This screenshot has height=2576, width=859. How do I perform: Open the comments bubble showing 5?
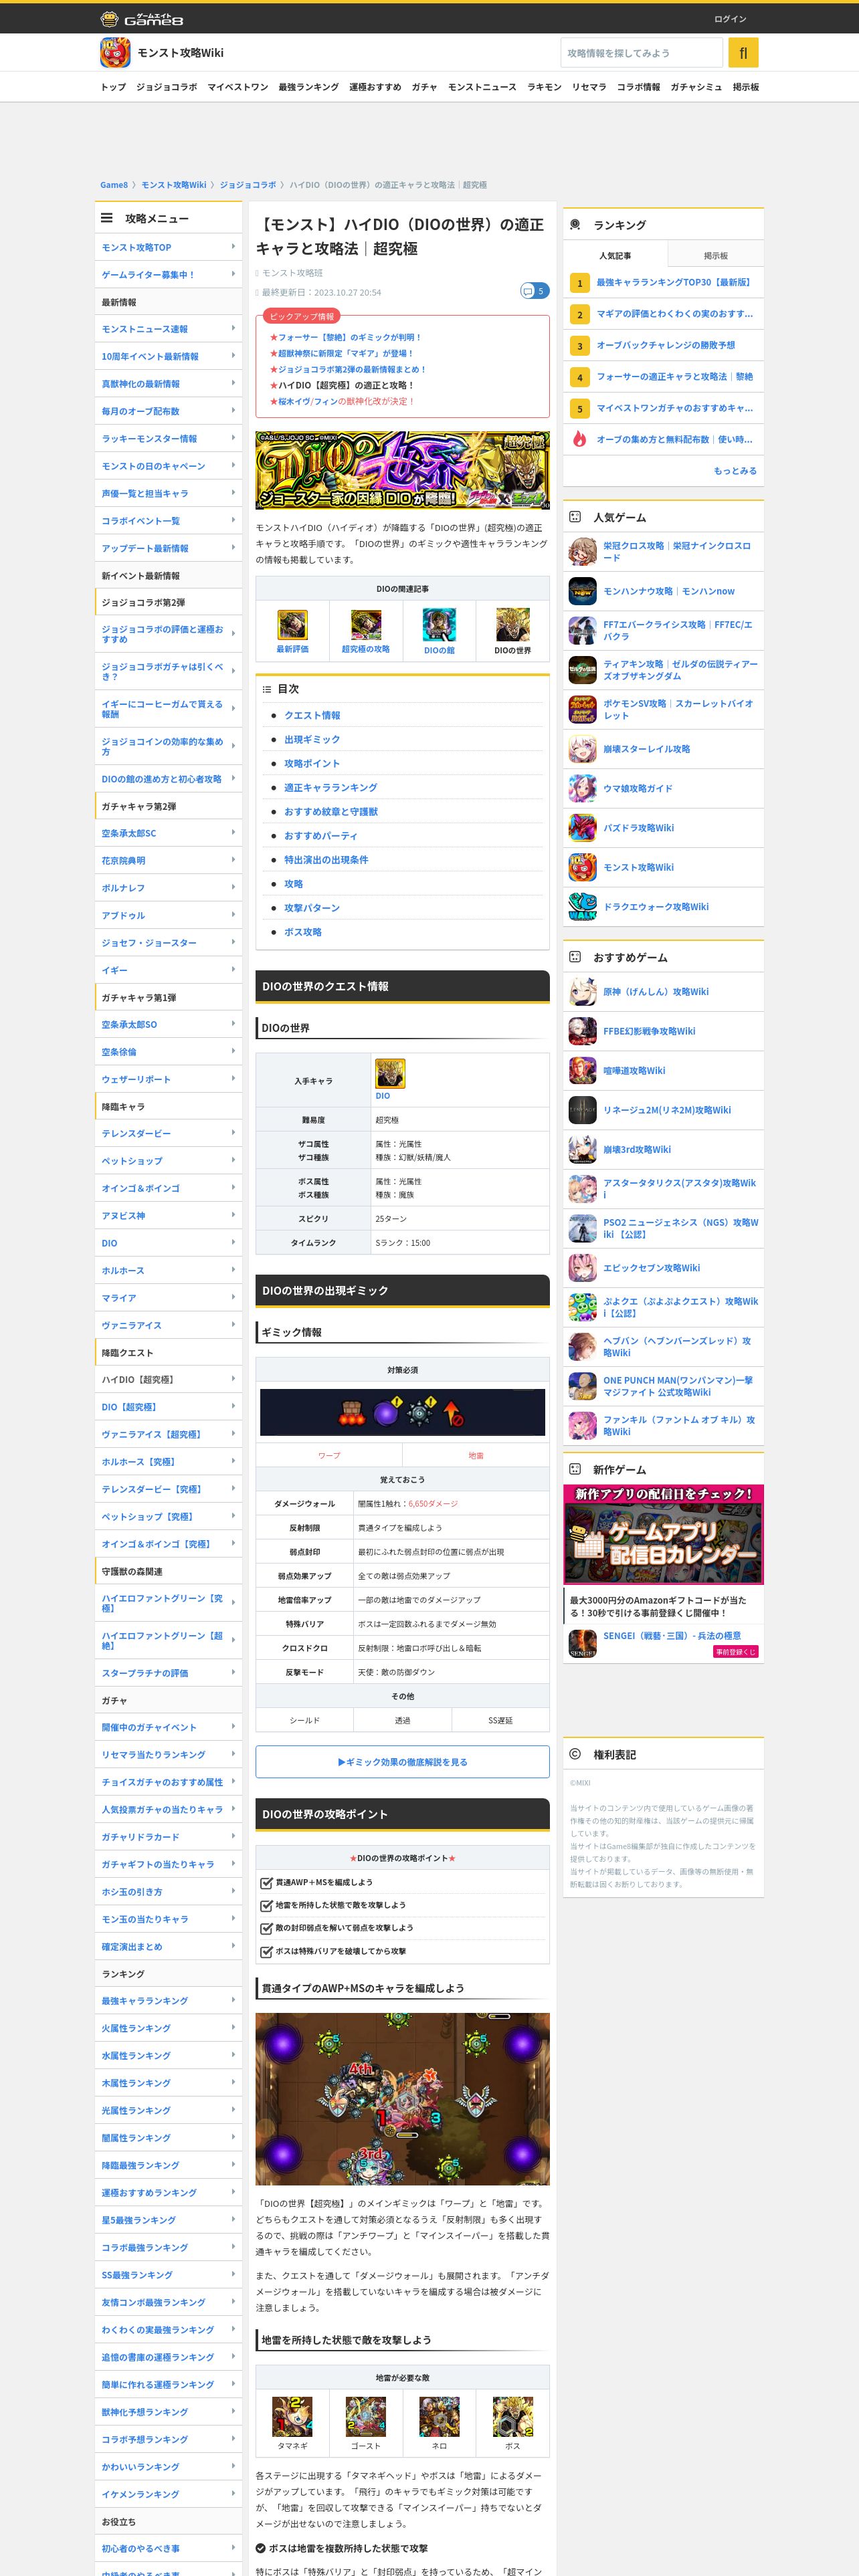534,291
